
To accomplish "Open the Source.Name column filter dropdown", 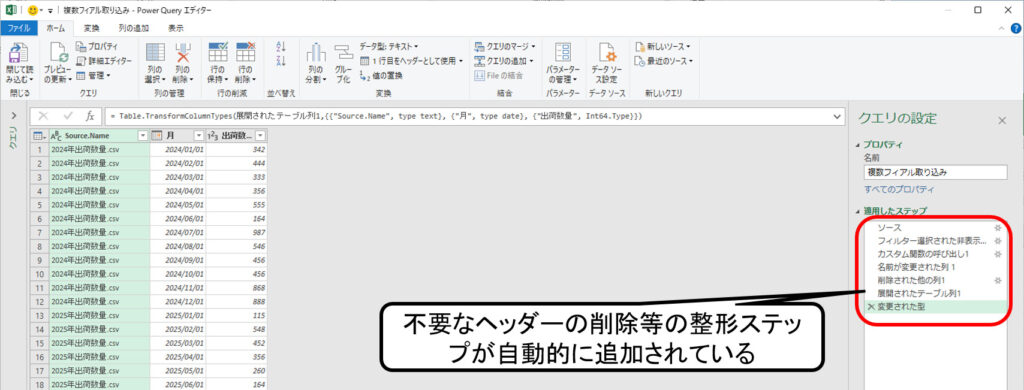I will pyautogui.click(x=142, y=135).
